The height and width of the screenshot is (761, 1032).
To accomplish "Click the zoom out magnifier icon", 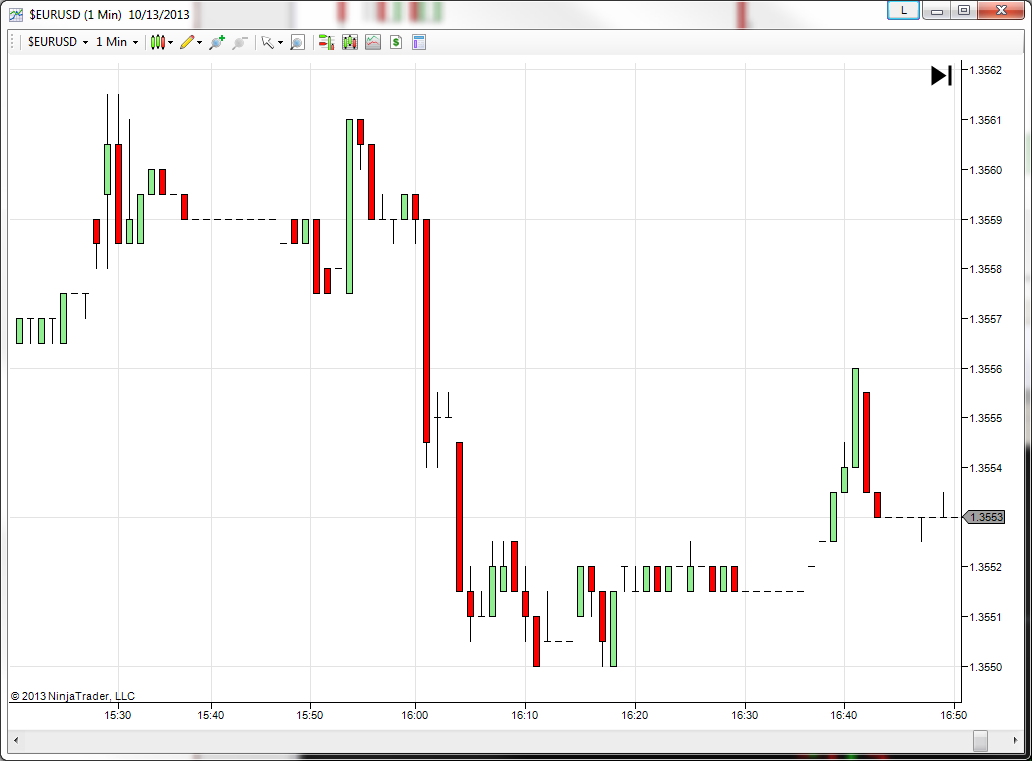I will coord(240,42).
